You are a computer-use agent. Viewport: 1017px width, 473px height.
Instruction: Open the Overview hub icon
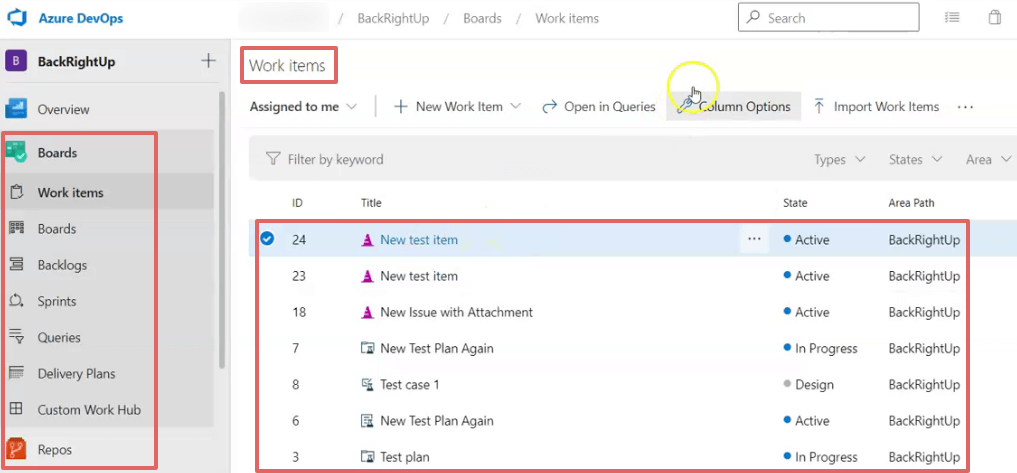pos(16,109)
